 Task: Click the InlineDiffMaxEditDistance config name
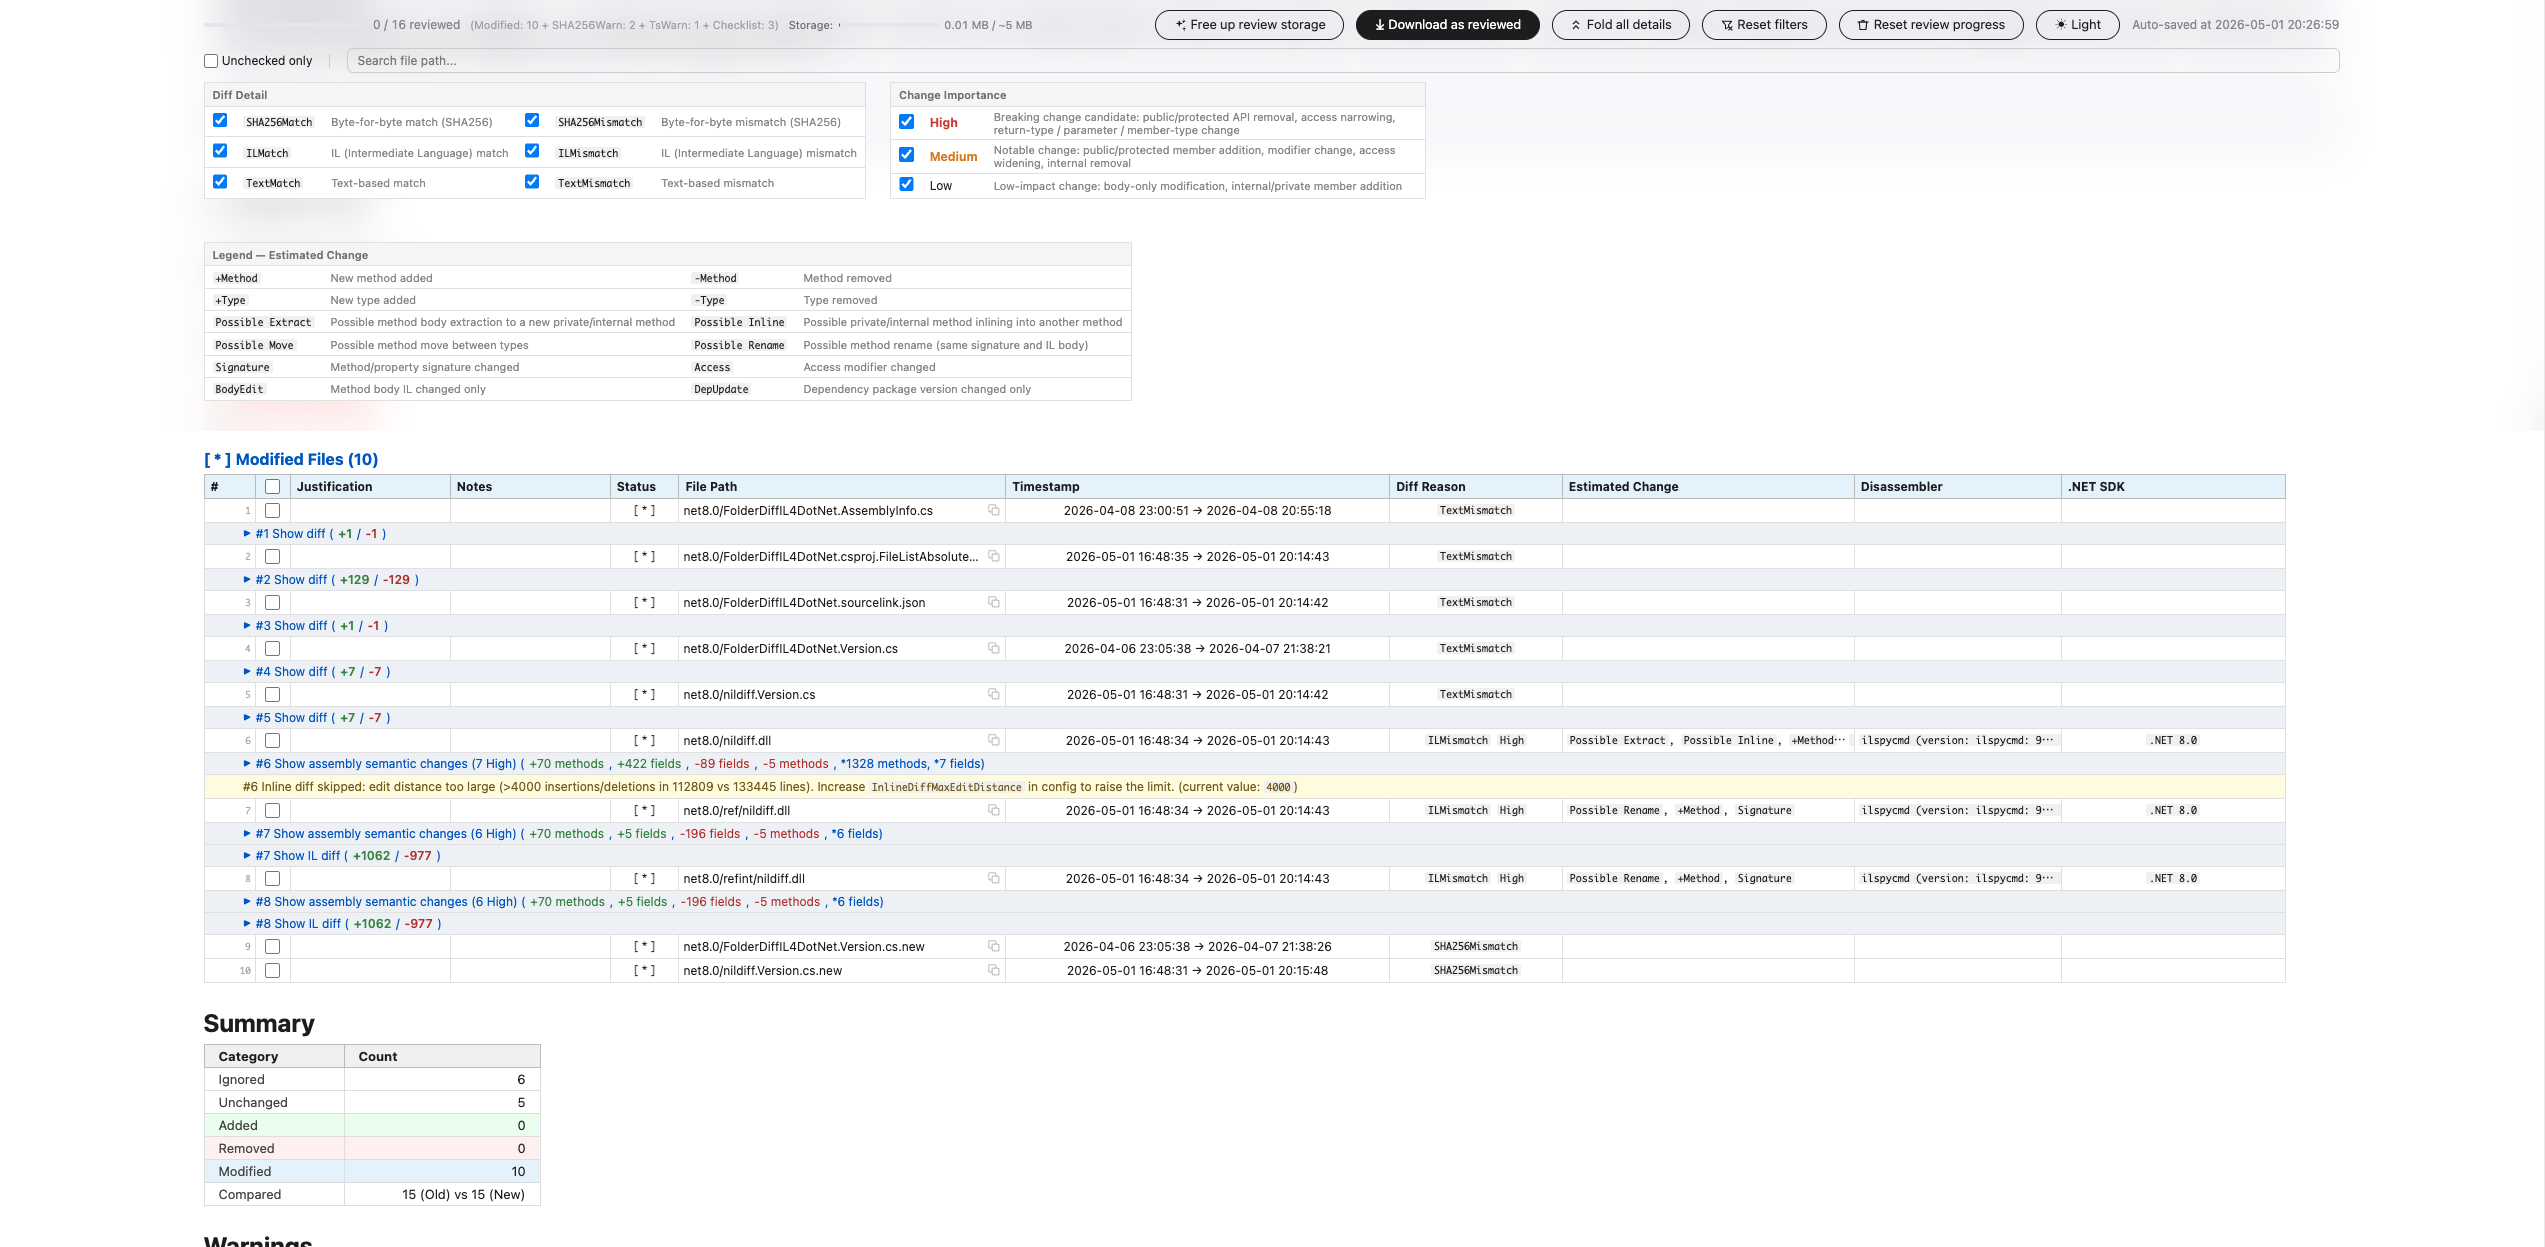946,787
